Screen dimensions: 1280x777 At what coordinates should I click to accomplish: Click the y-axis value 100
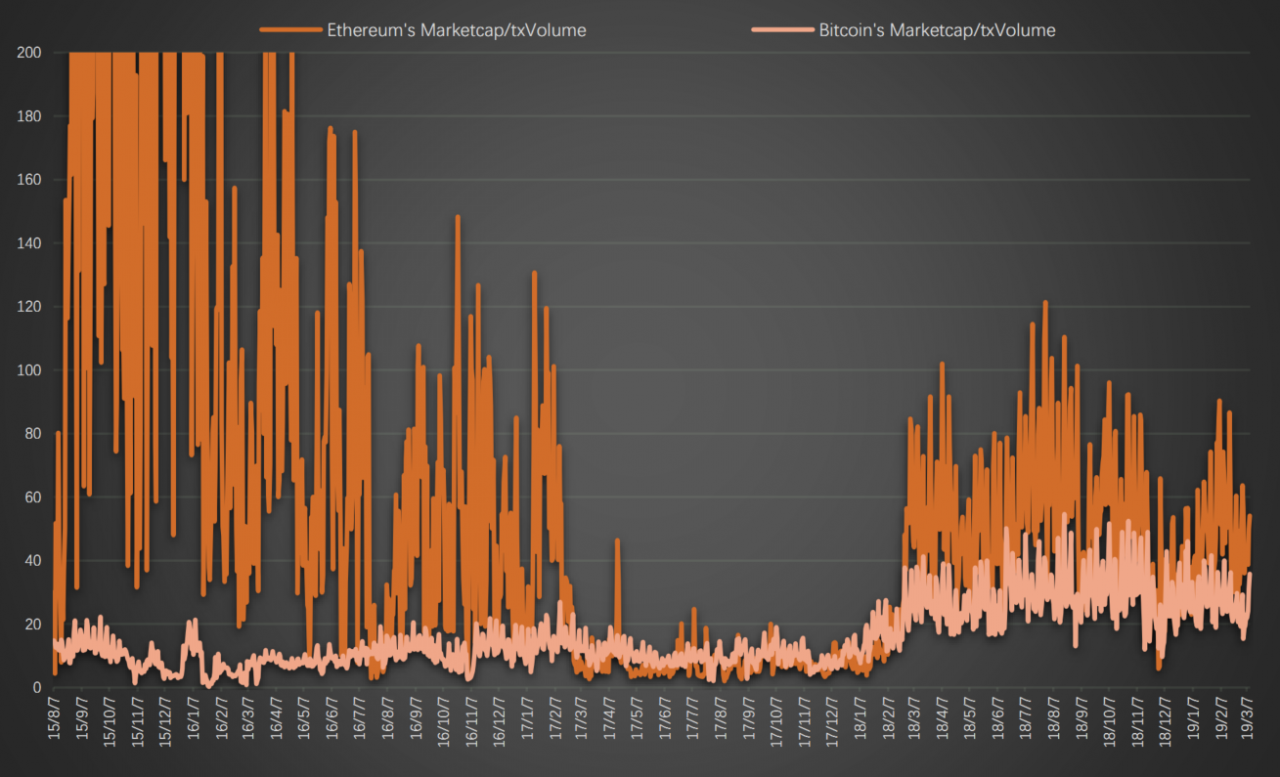coord(29,370)
